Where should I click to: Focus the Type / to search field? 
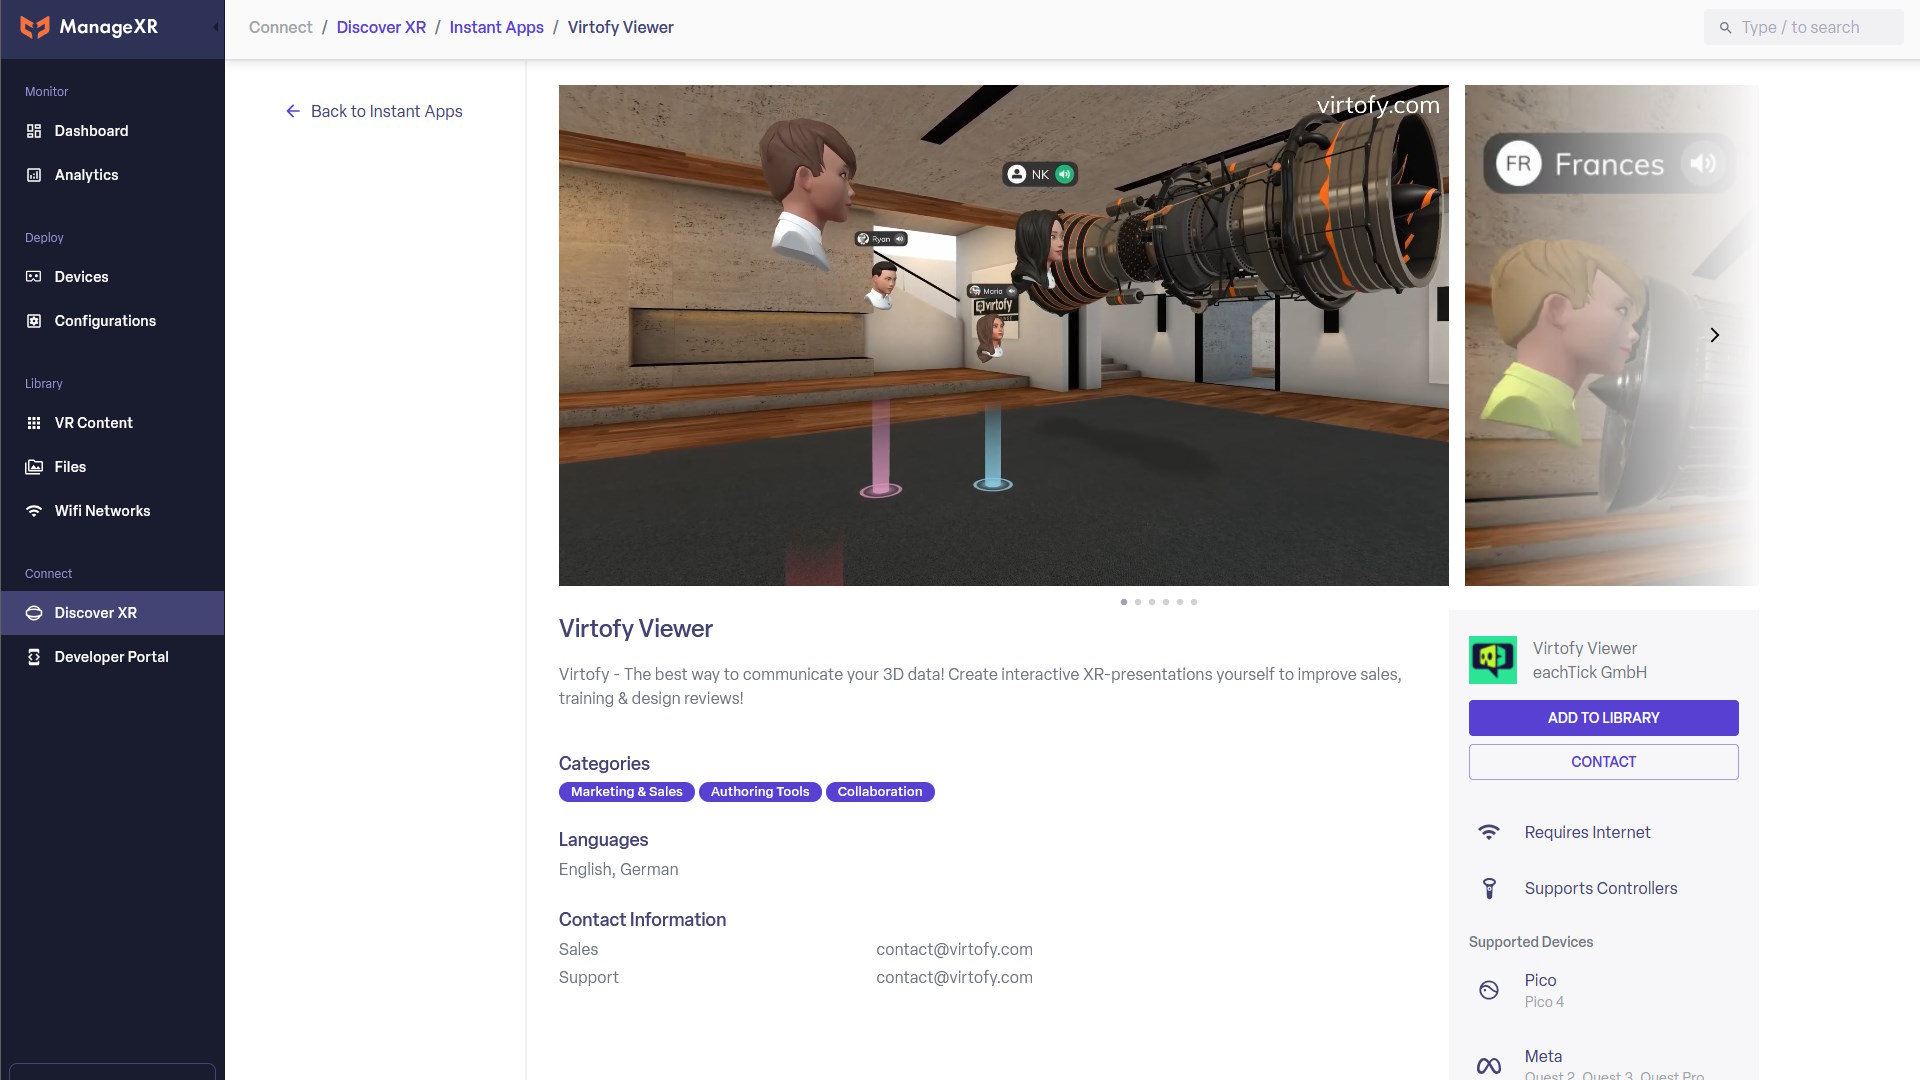(1803, 27)
